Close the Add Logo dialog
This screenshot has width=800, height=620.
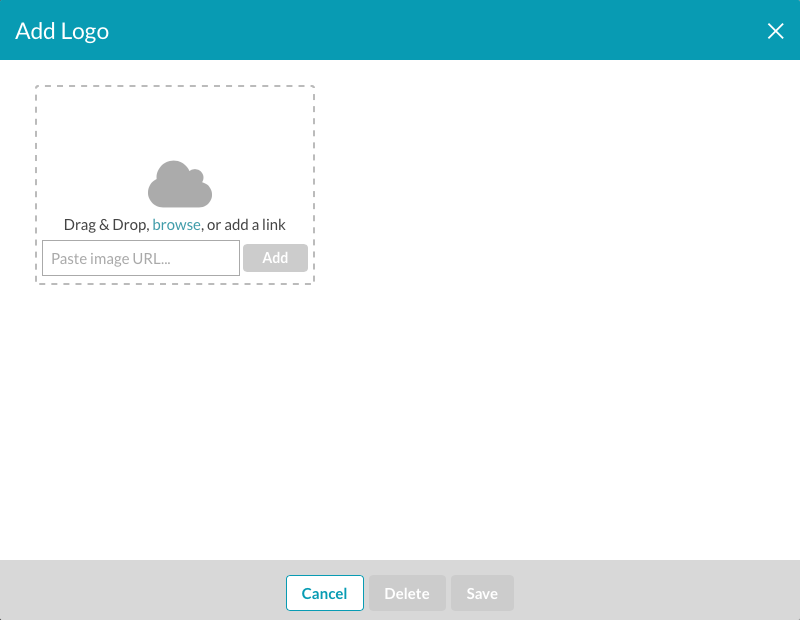tap(775, 31)
